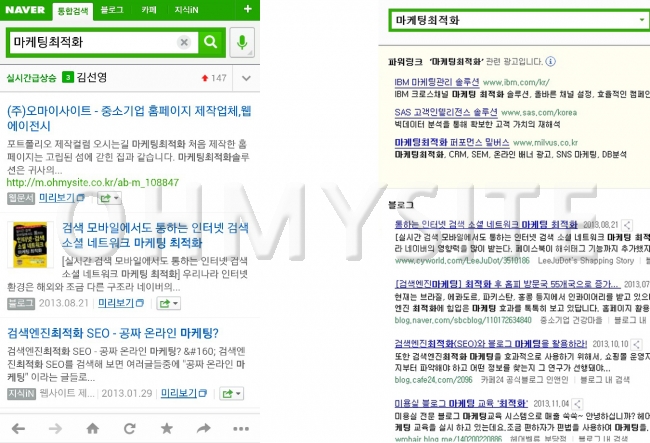Open 통하는 인터넷 검색 소셜 네트워크 blog link
Screen dimensions: 650x443
pyautogui.click(x=486, y=225)
